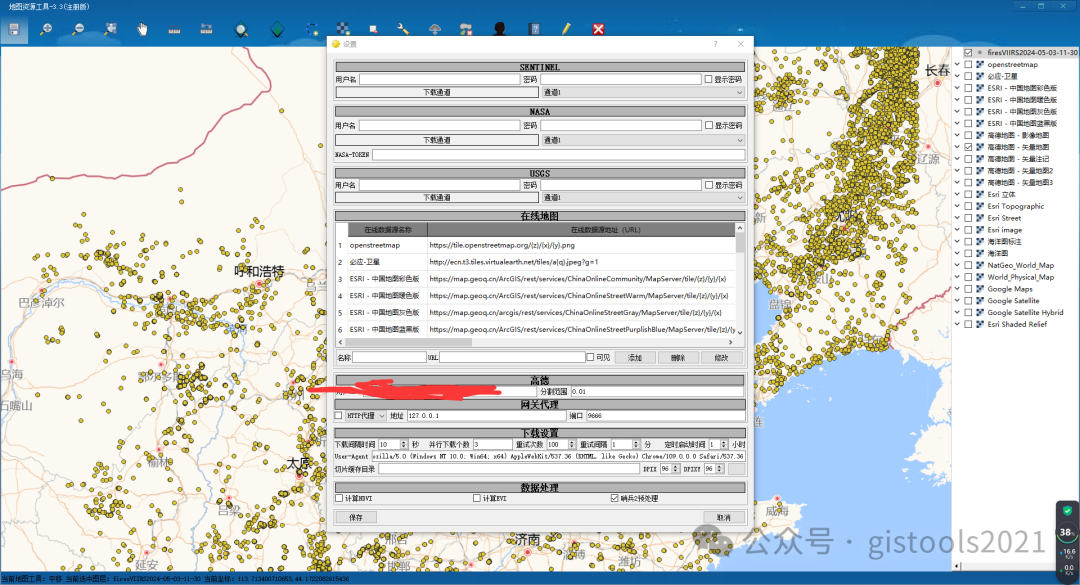This screenshot has height=585, width=1080.
Task: Click the 添加 add button
Action: (635, 358)
